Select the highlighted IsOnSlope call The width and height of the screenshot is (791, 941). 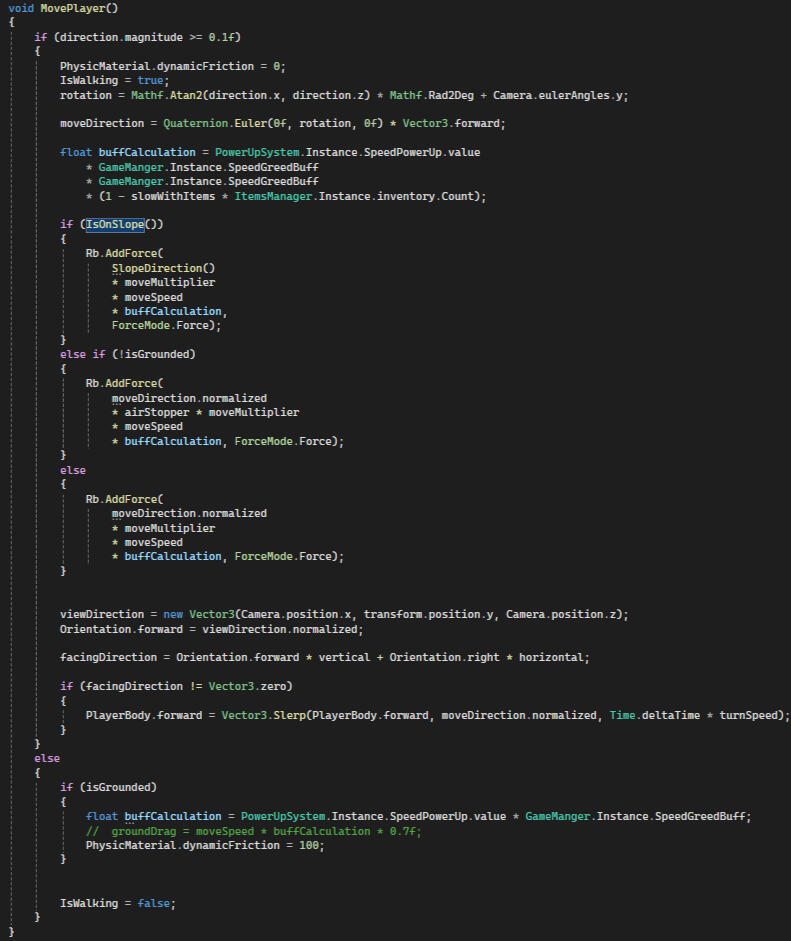click(114, 224)
